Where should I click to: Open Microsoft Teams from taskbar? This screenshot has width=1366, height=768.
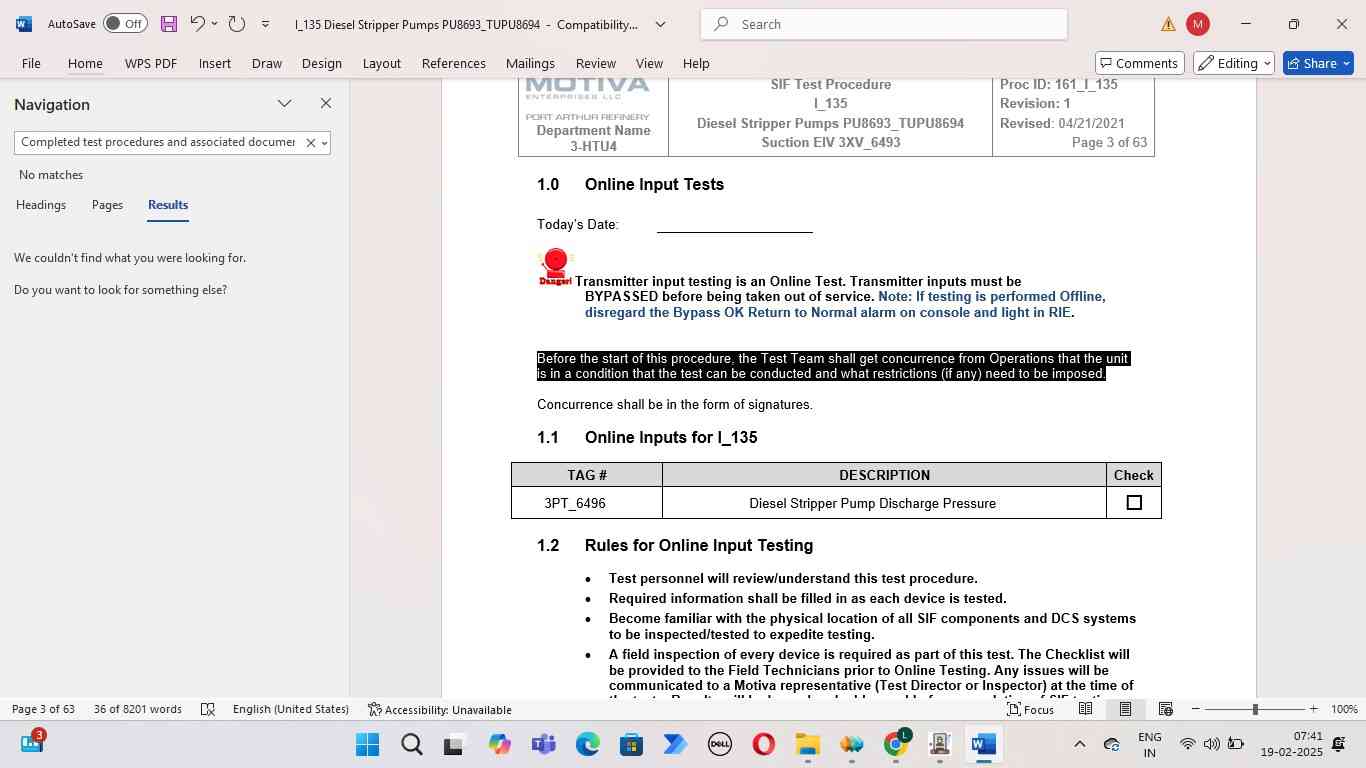pyautogui.click(x=543, y=744)
